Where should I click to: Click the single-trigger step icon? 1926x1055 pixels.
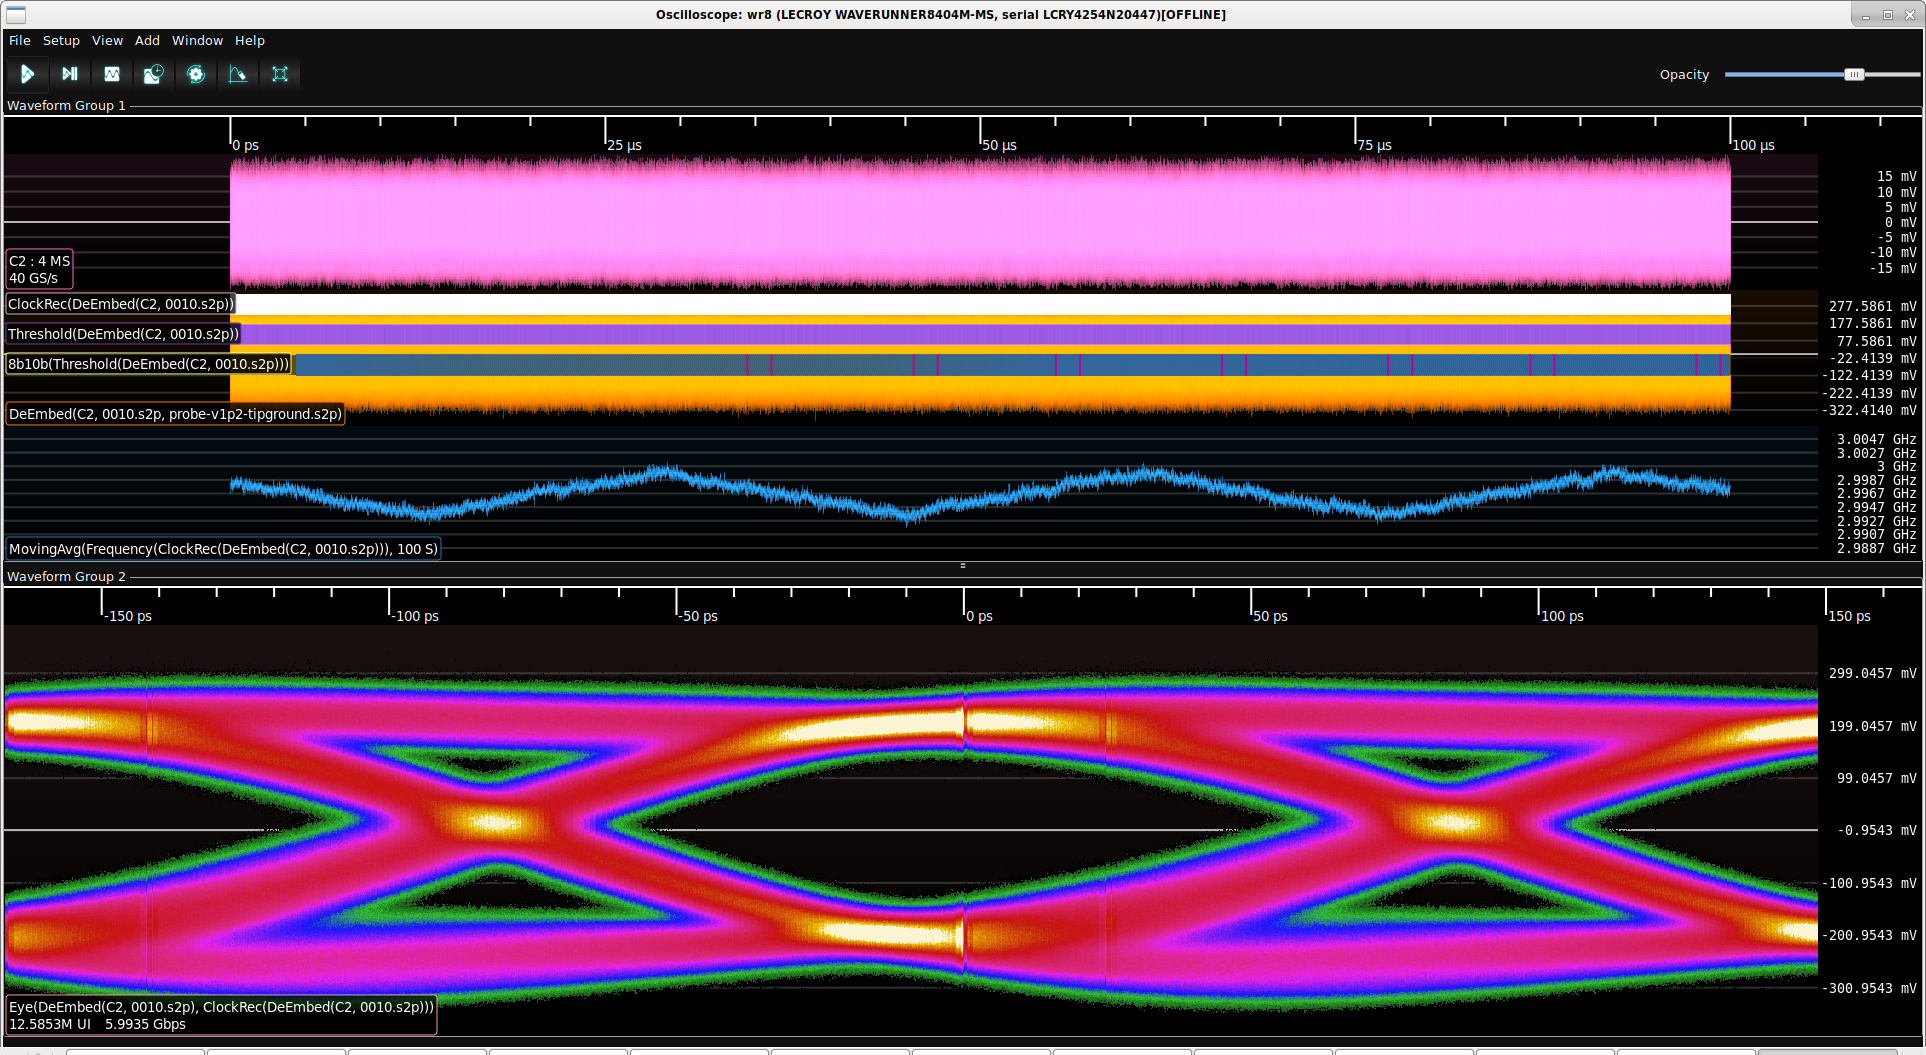69,74
